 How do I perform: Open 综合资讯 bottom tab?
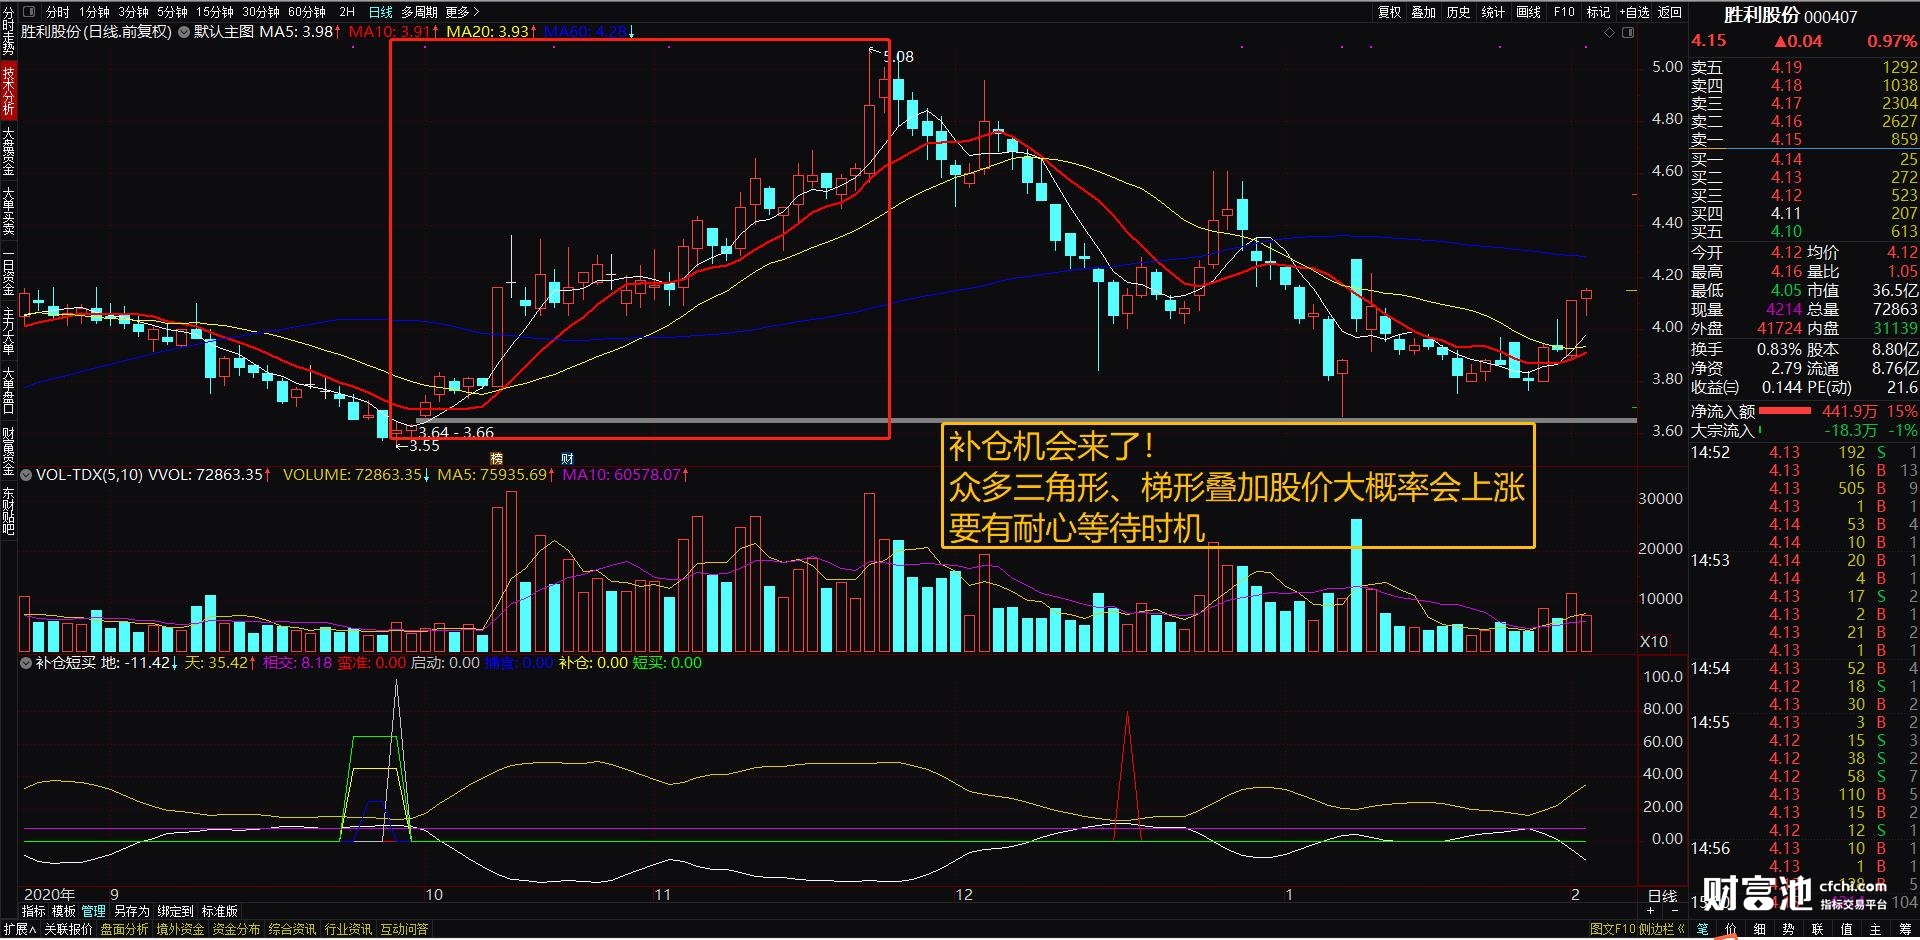coord(292,929)
